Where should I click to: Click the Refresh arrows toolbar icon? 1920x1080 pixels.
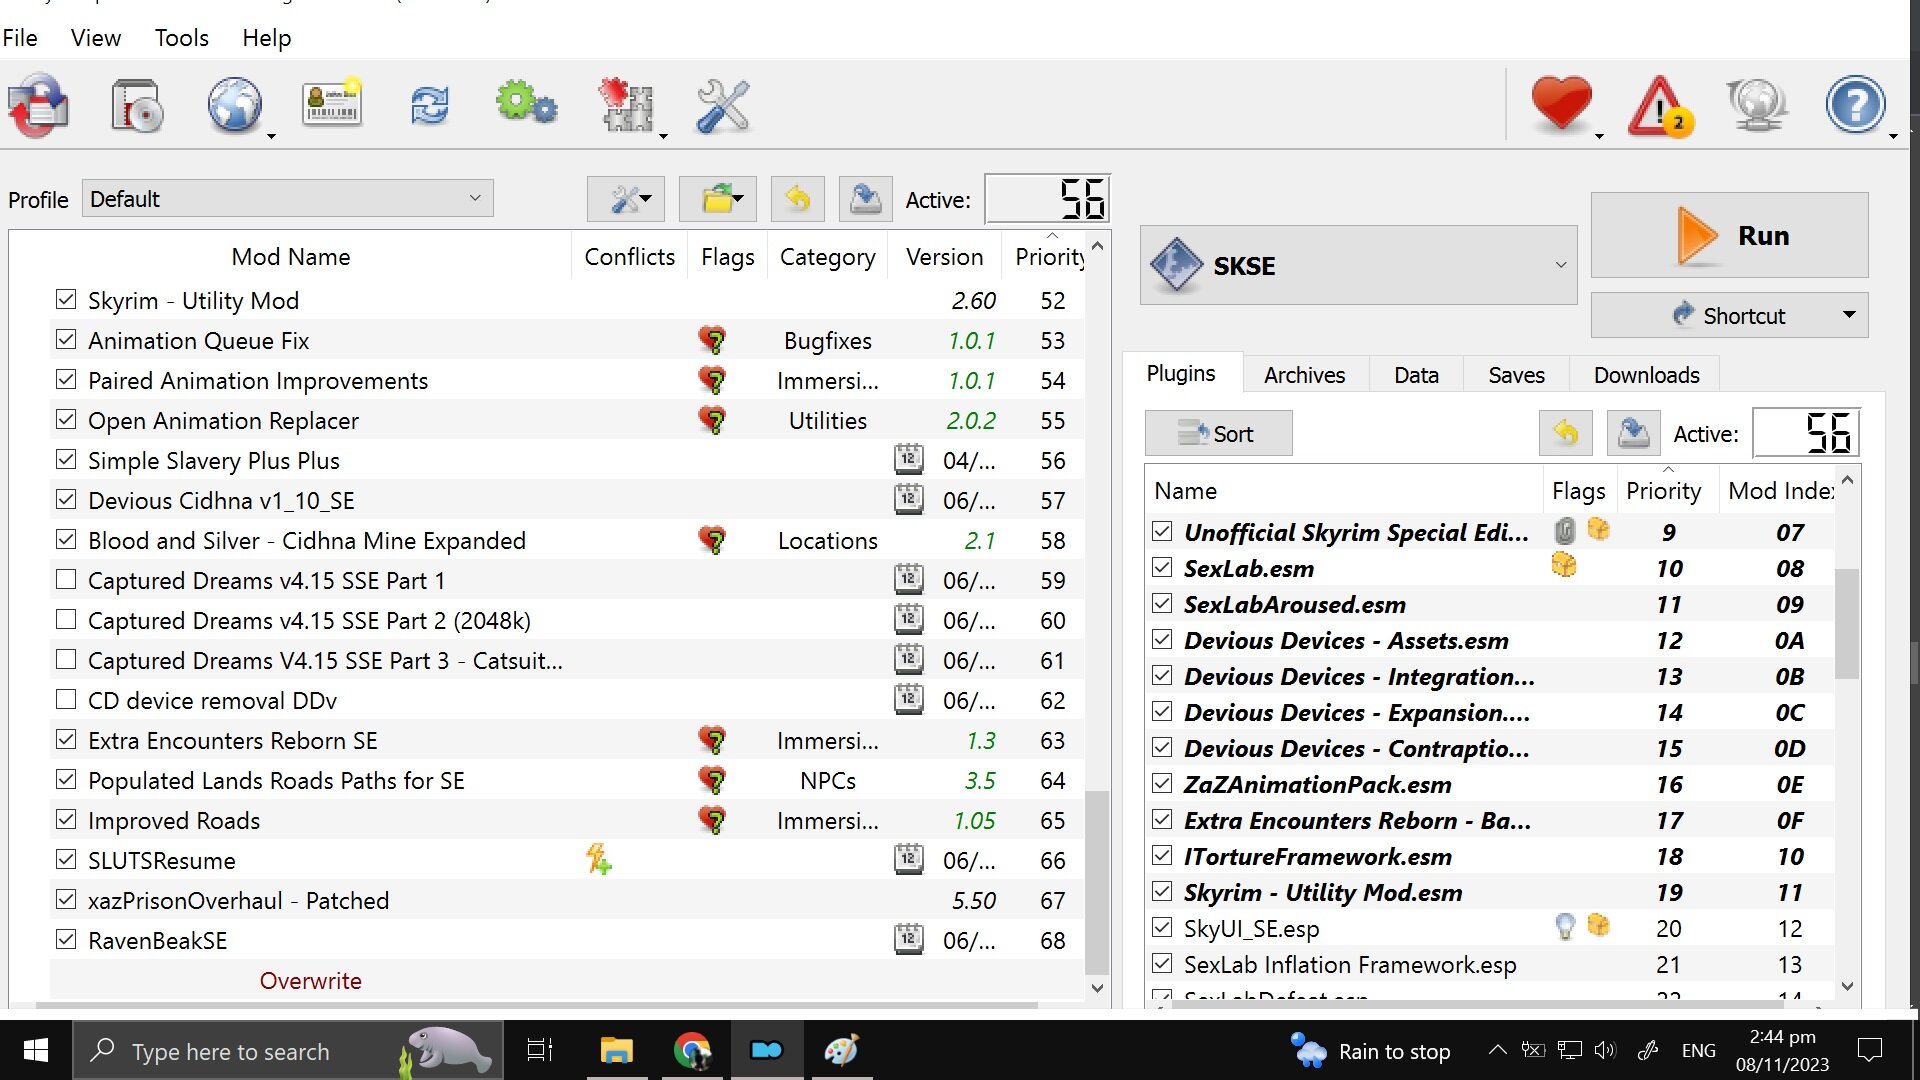430,105
